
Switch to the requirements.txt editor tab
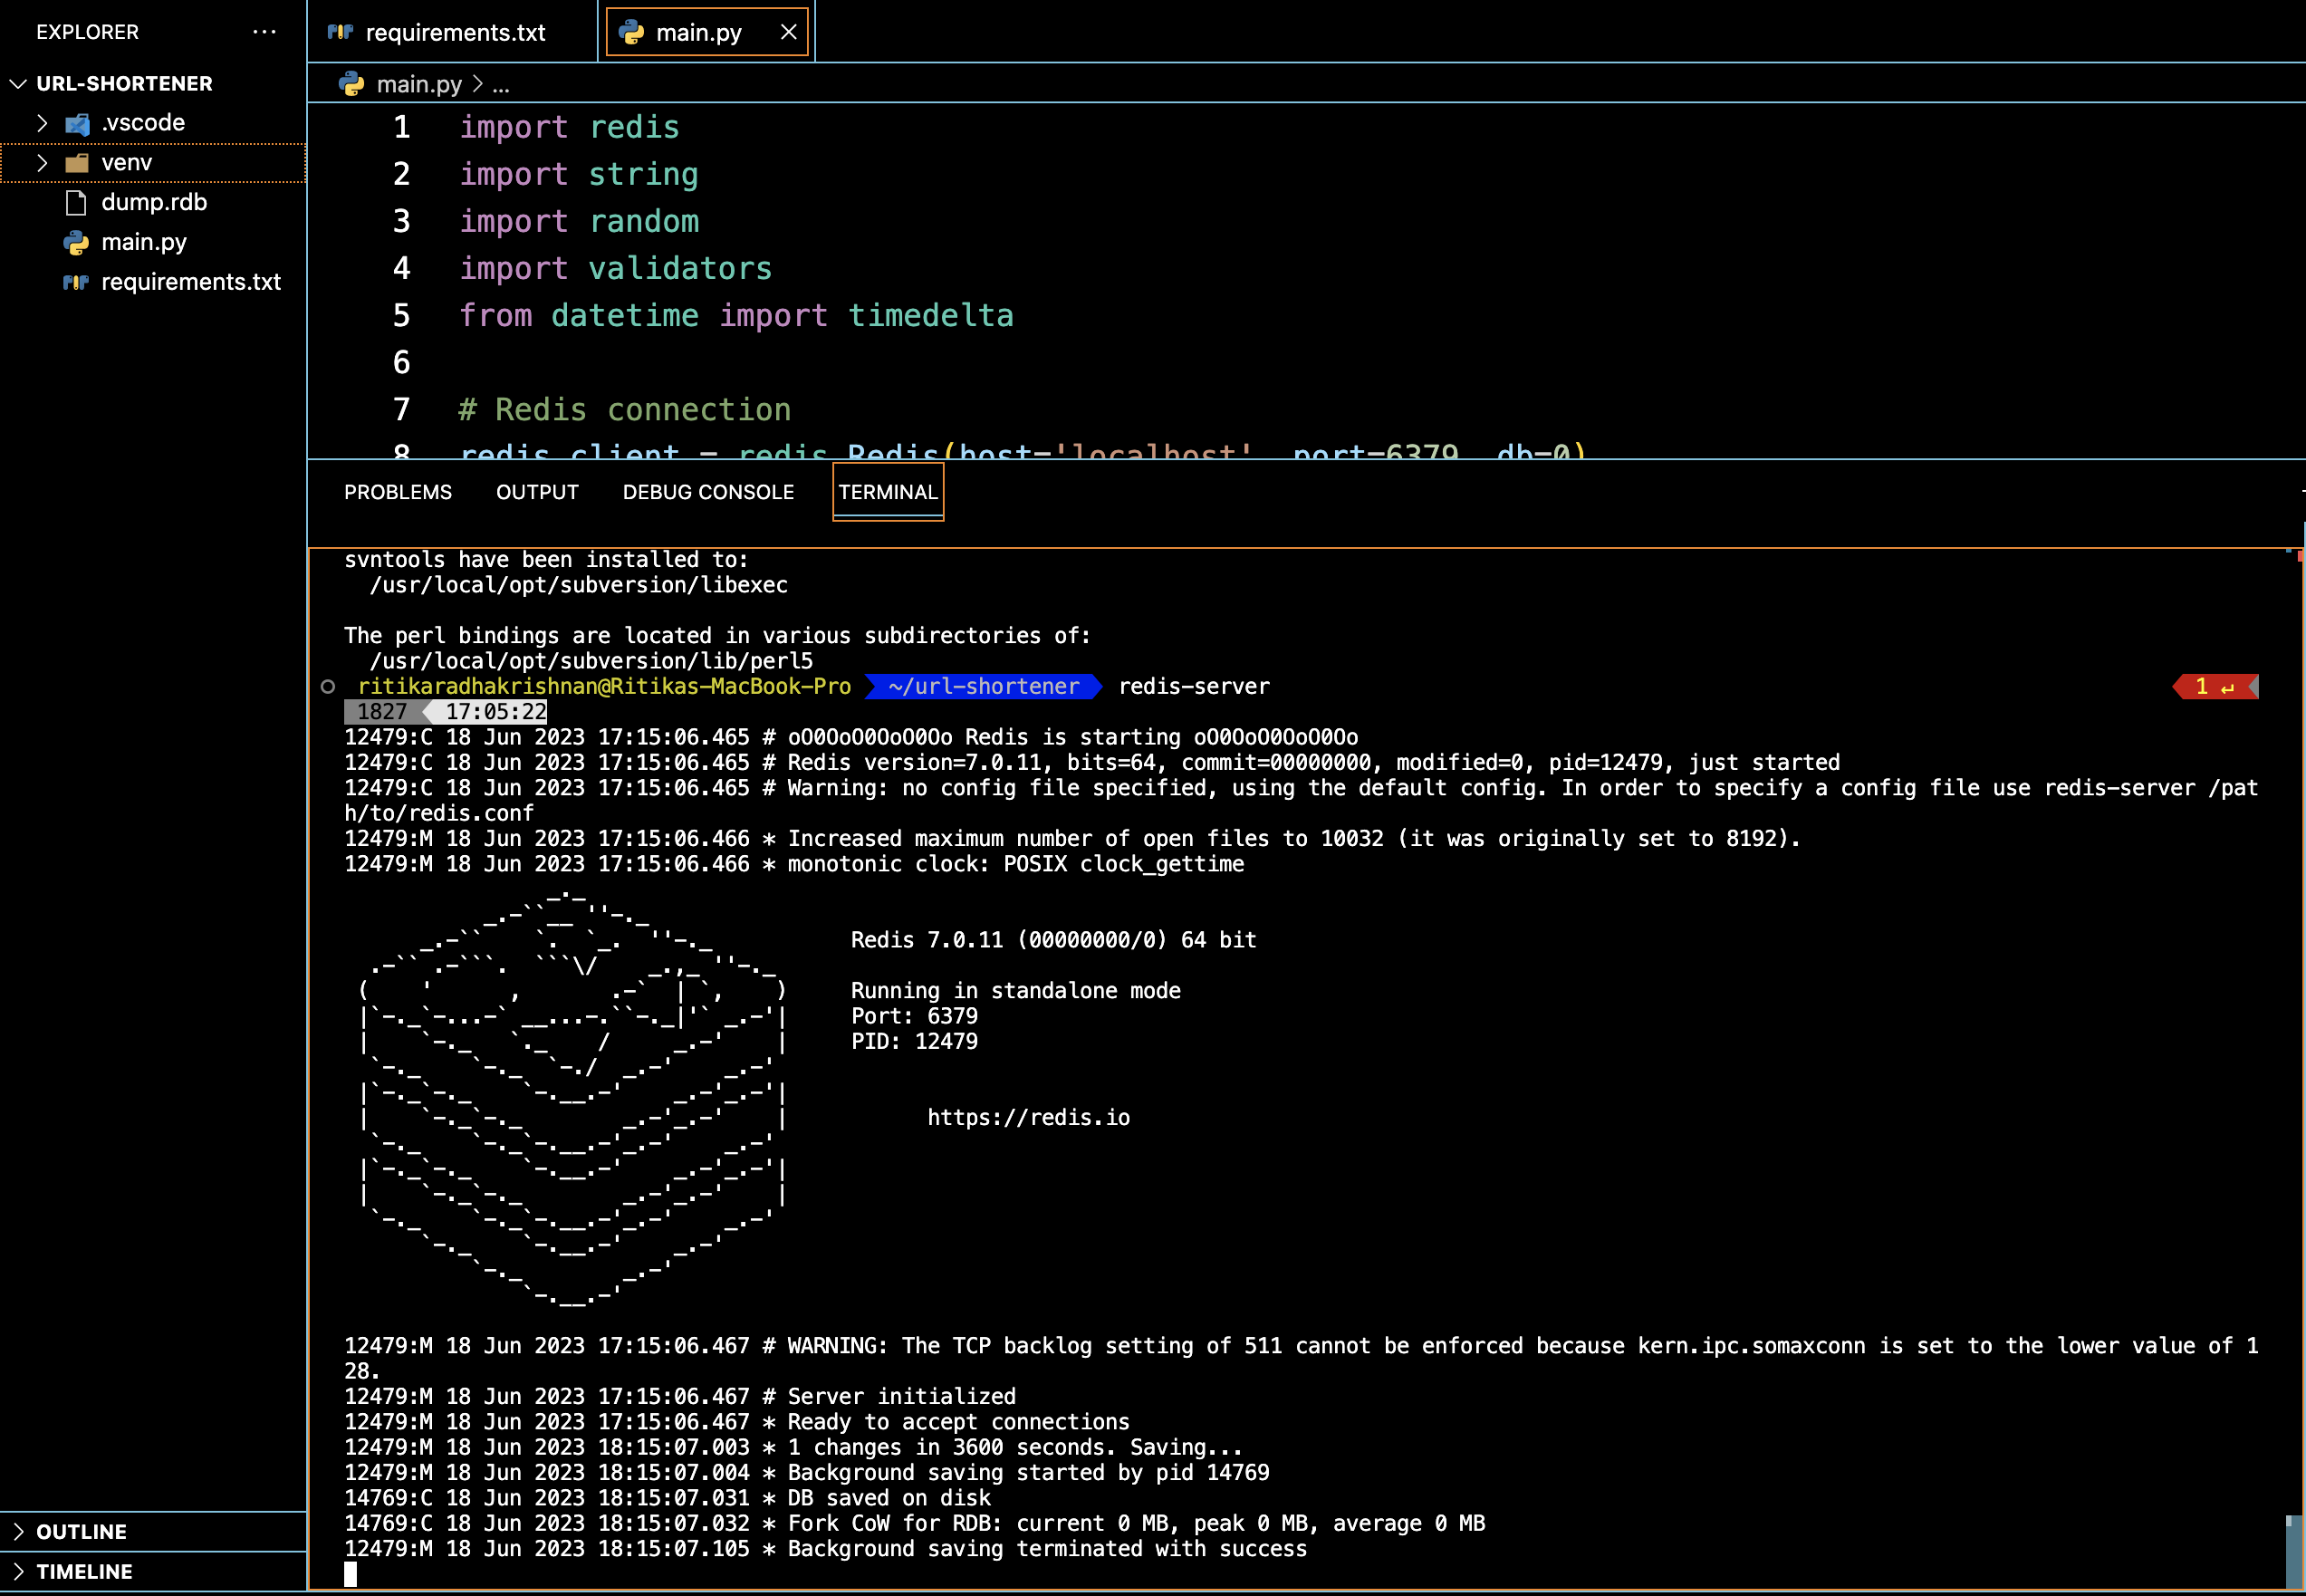pyautogui.click(x=453, y=32)
